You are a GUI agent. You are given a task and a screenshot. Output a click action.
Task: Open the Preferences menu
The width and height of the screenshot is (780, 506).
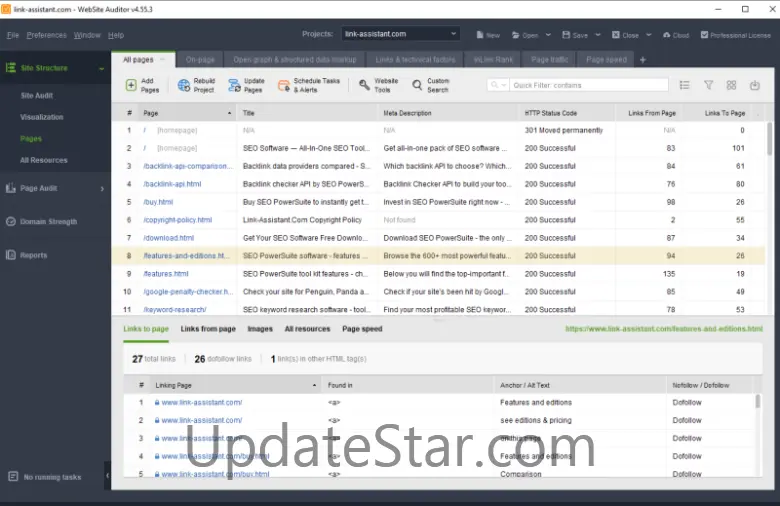[46, 35]
